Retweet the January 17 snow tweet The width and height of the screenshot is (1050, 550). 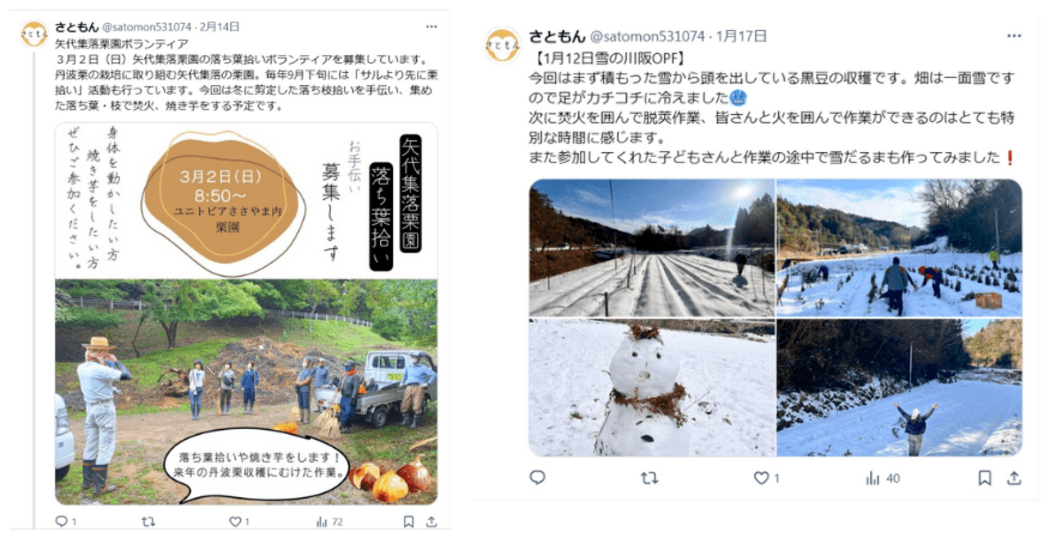(649, 478)
